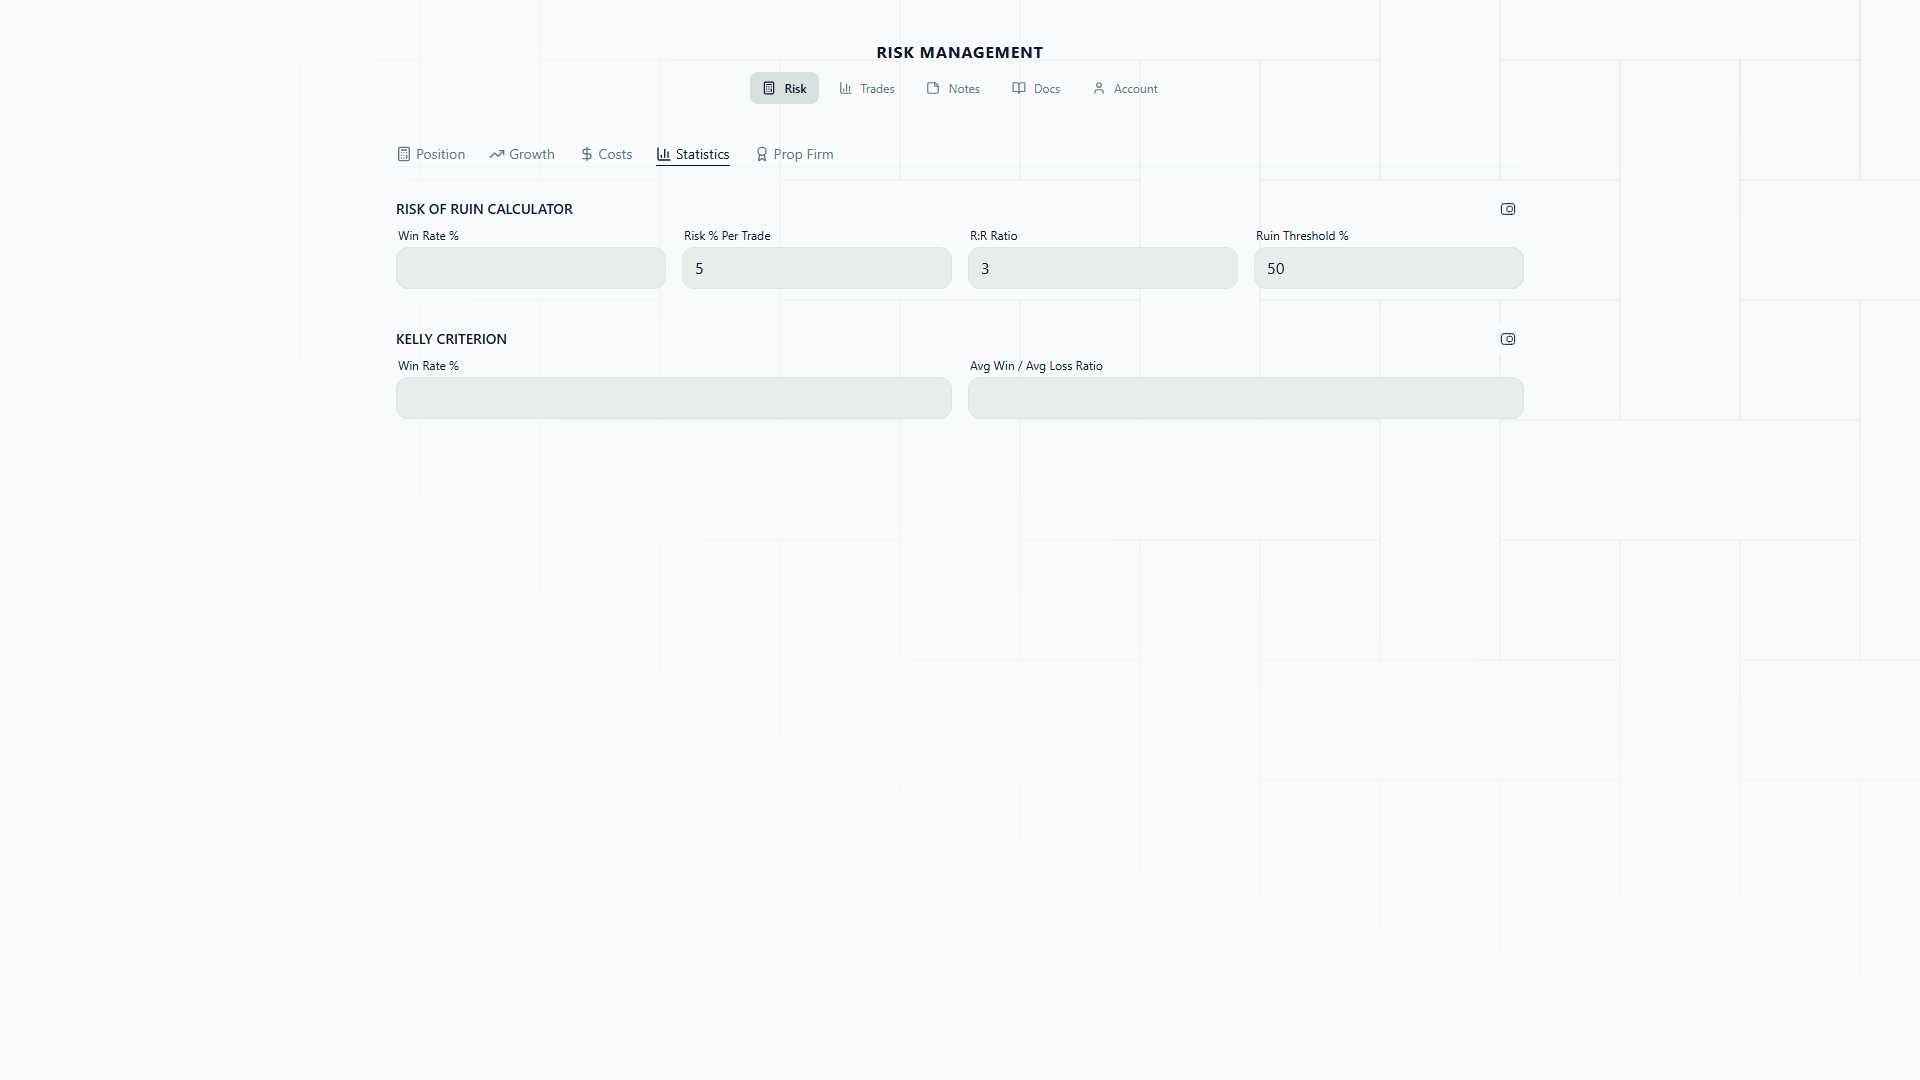1920x1080 pixels.
Task: Open the Notes section
Action: 953,89
